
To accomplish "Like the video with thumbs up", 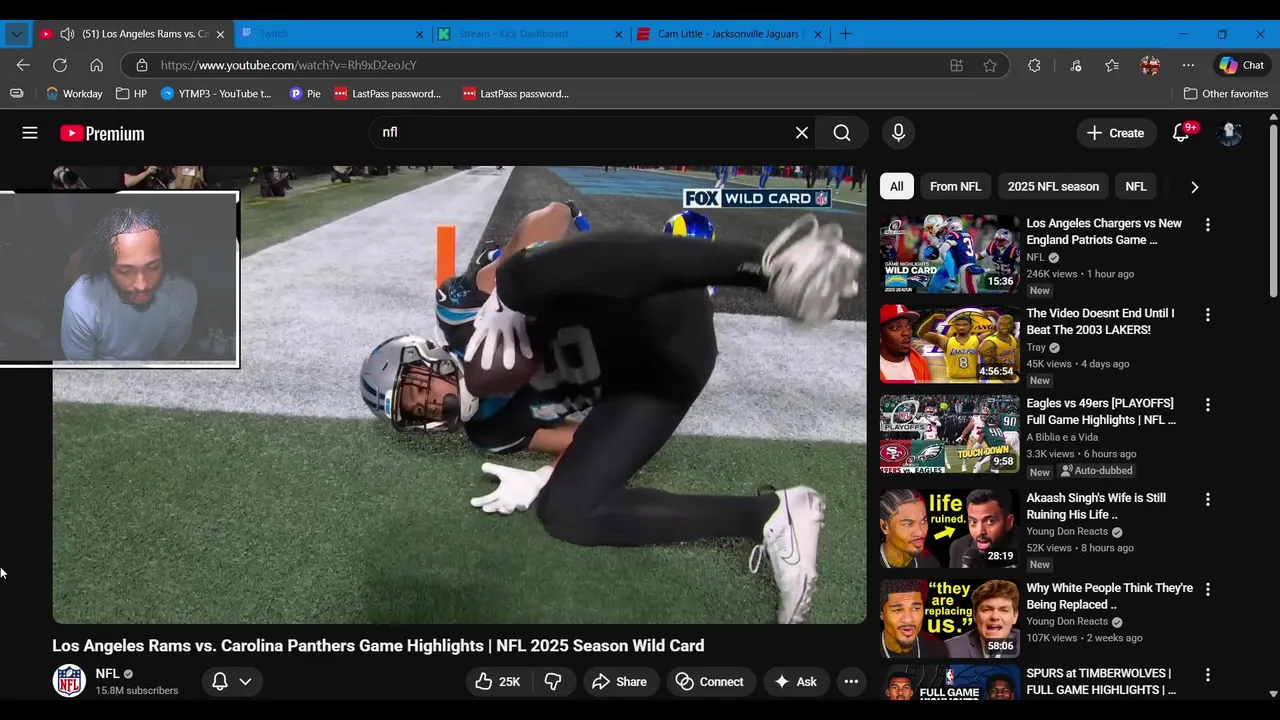I will pos(498,682).
